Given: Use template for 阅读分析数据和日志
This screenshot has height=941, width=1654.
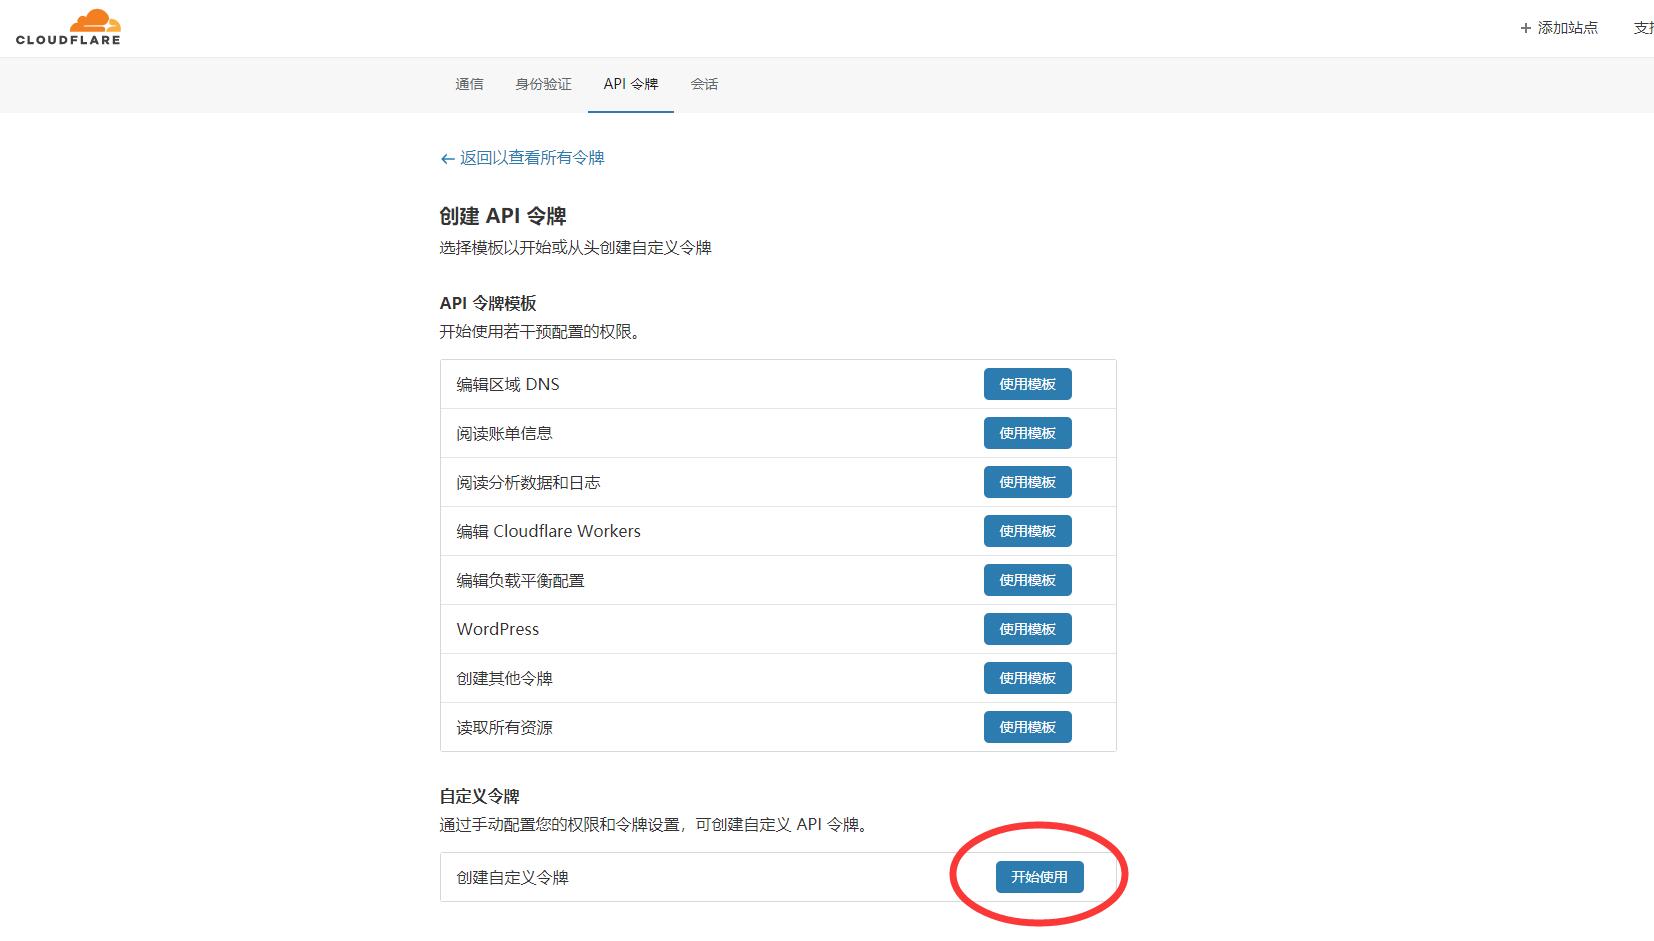Looking at the screenshot, I should coord(1028,482).
